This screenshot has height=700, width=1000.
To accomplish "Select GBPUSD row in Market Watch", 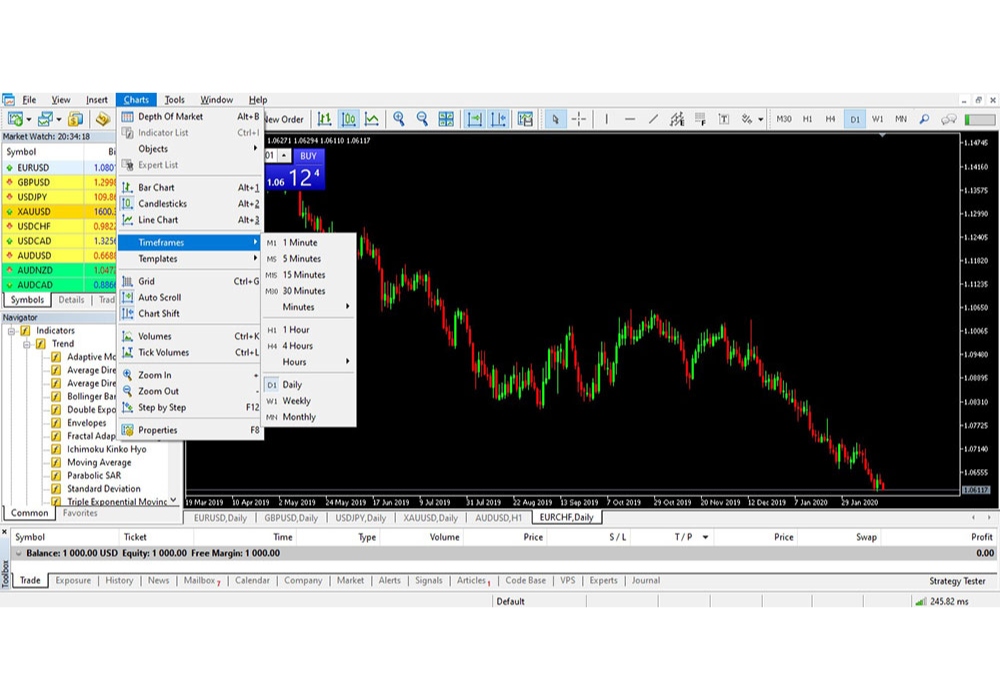I will (59, 182).
